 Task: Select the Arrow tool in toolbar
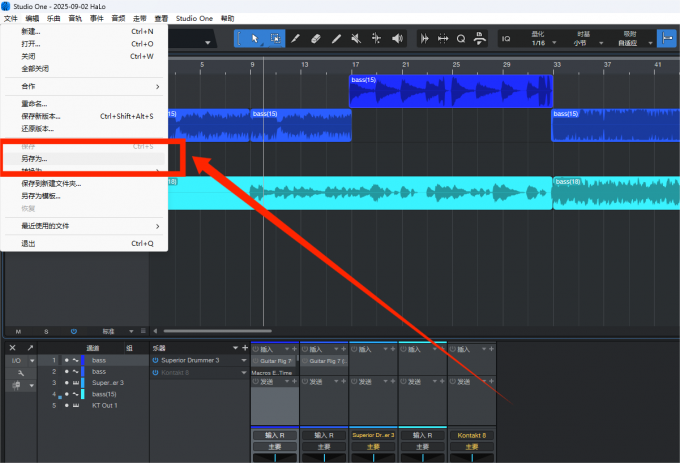click(x=254, y=39)
